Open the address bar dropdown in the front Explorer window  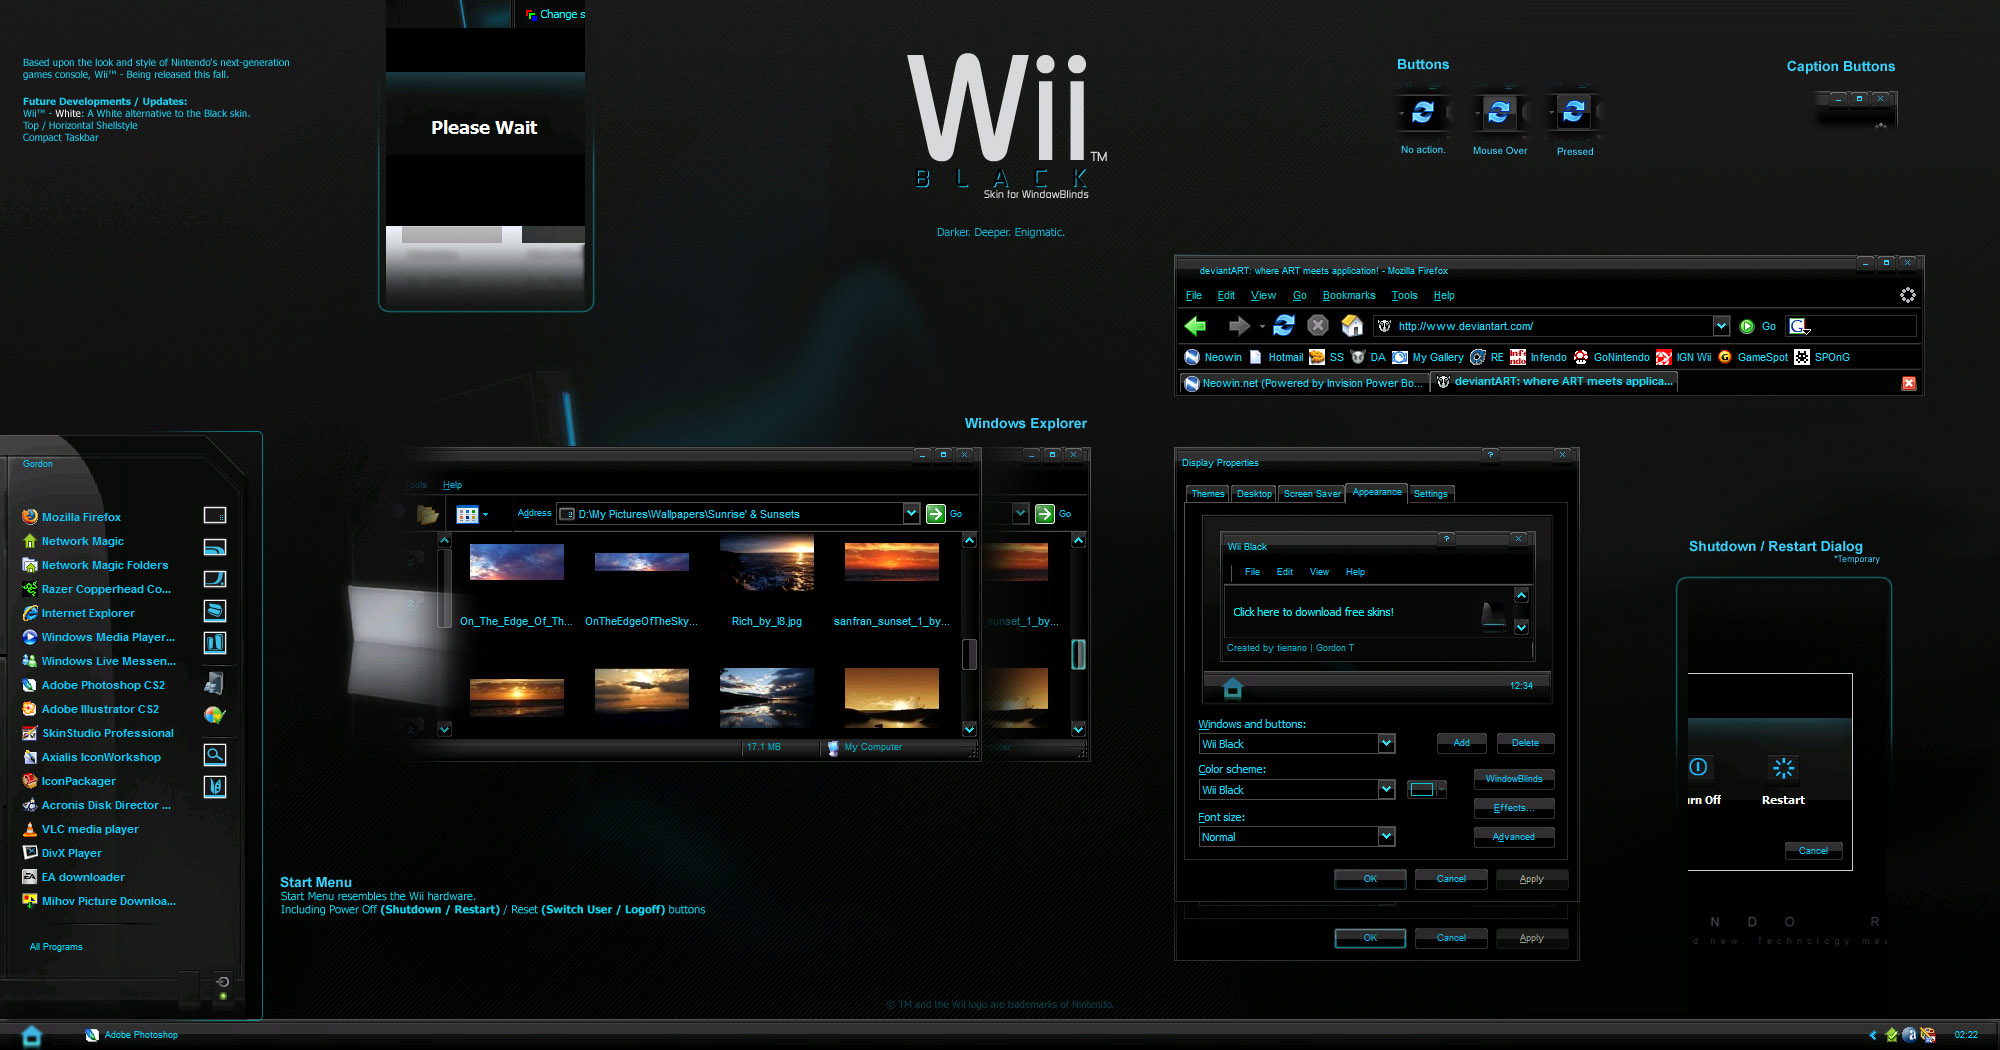[x=911, y=514]
